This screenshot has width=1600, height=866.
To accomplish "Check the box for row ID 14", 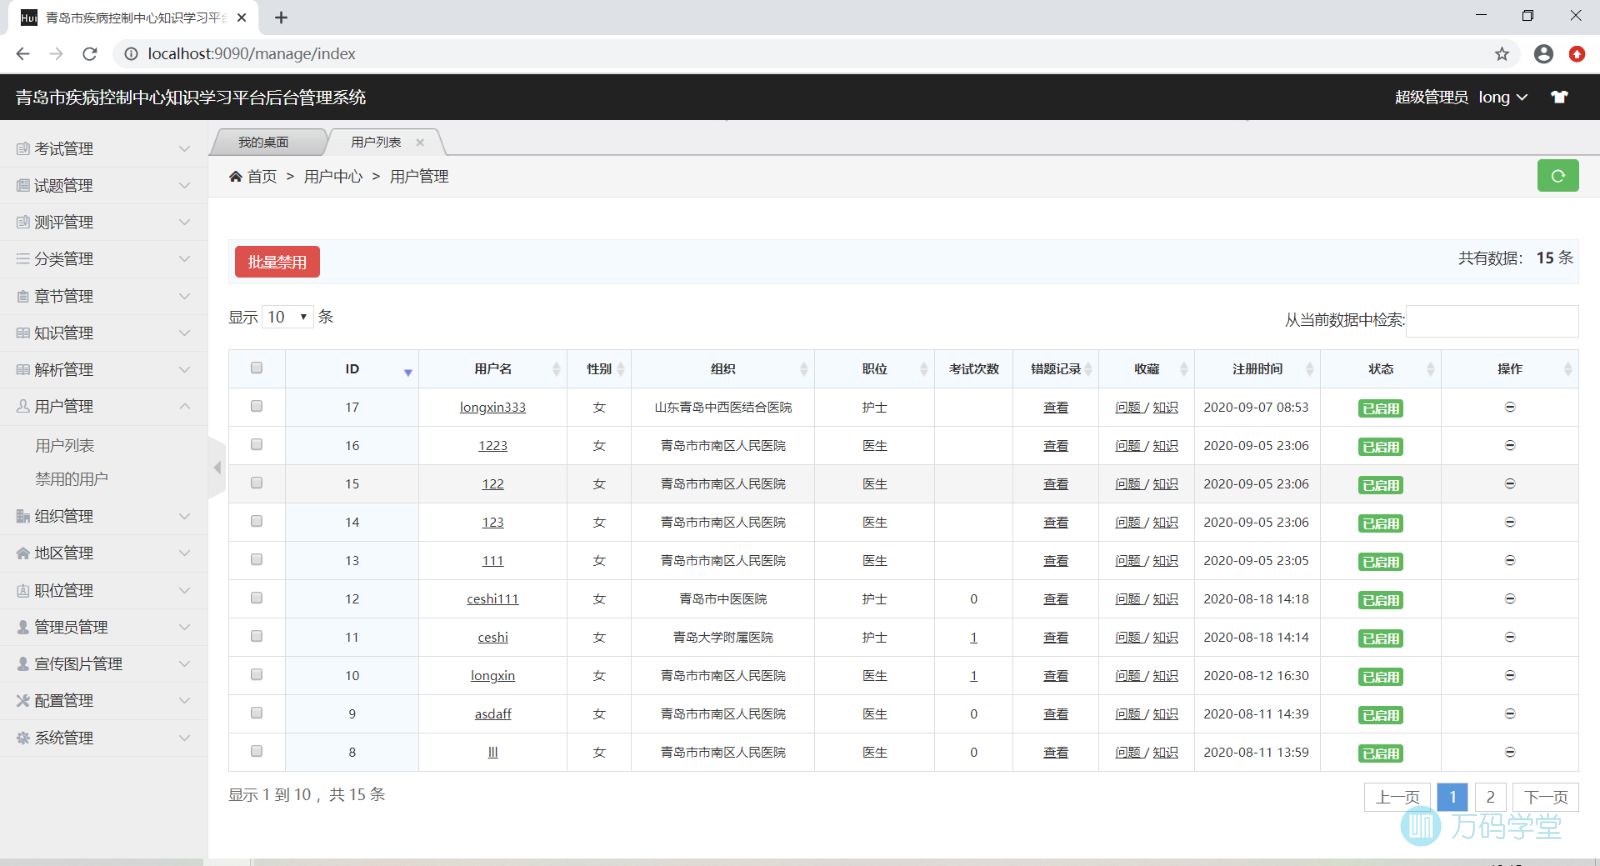I will 257,521.
